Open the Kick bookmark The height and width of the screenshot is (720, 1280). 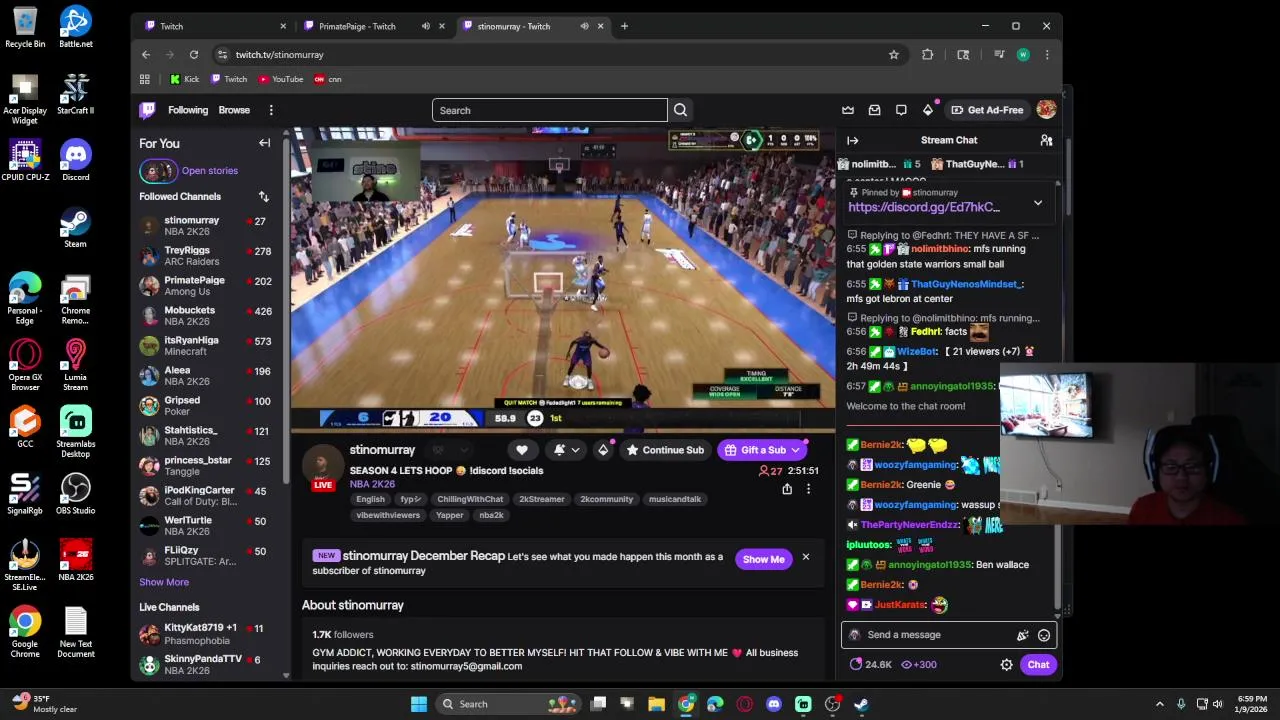(185, 79)
